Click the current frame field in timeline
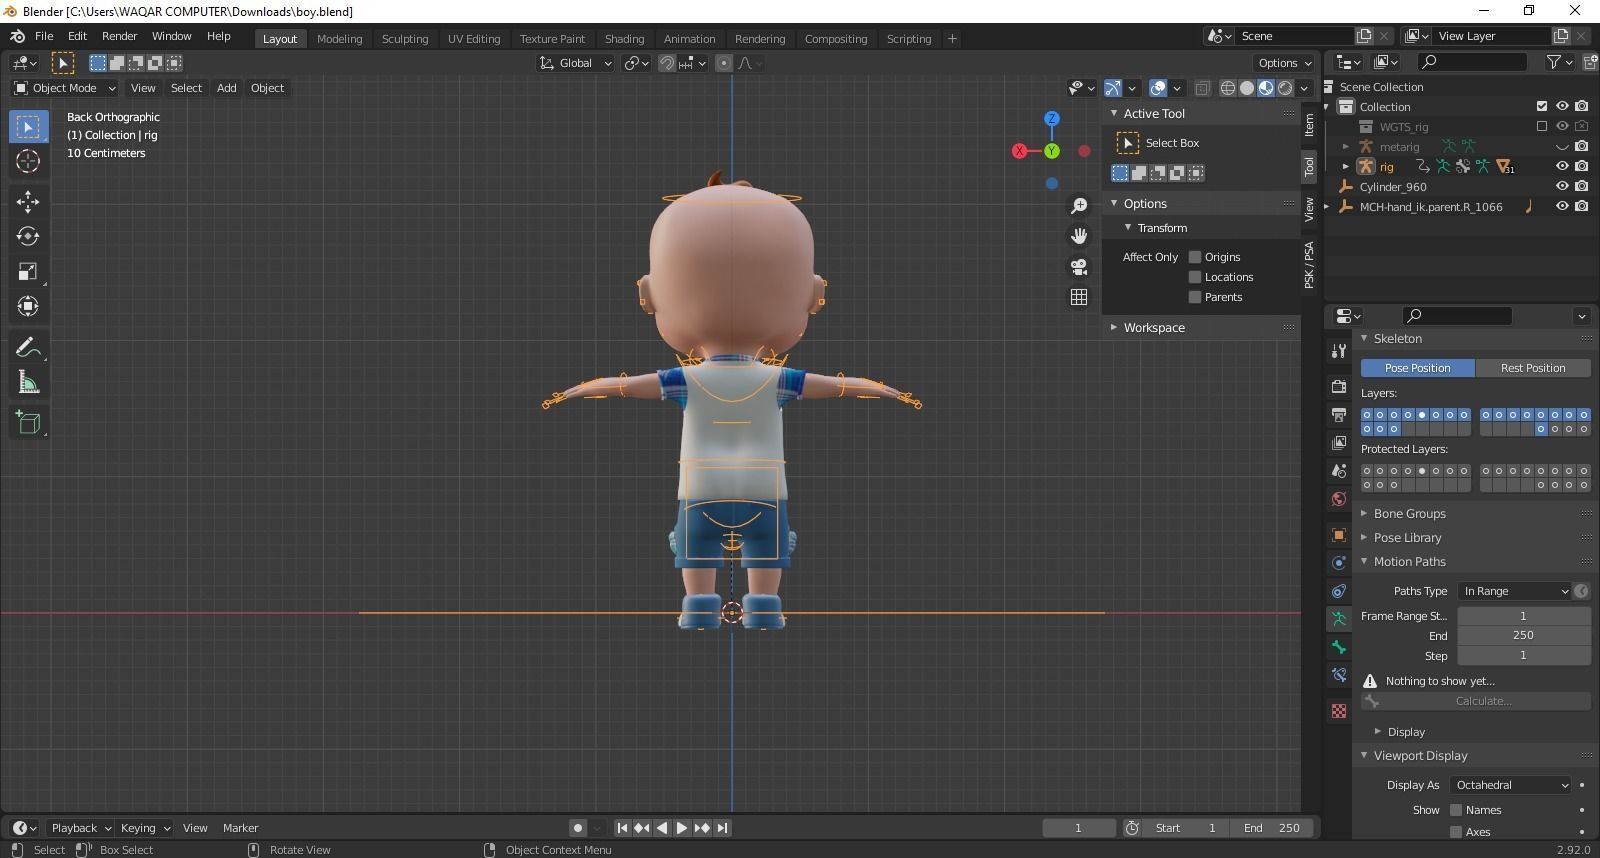This screenshot has height=858, width=1600. [1078, 828]
